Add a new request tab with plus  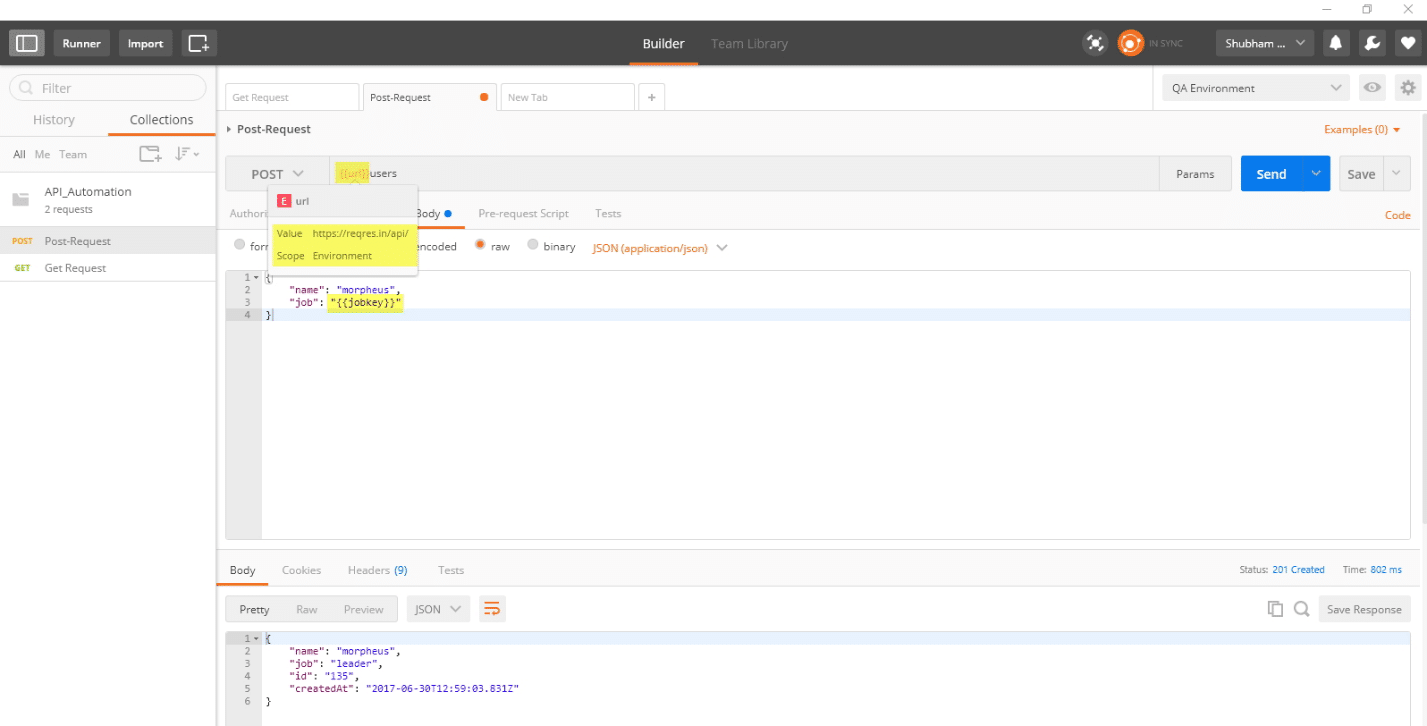click(x=652, y=97)
